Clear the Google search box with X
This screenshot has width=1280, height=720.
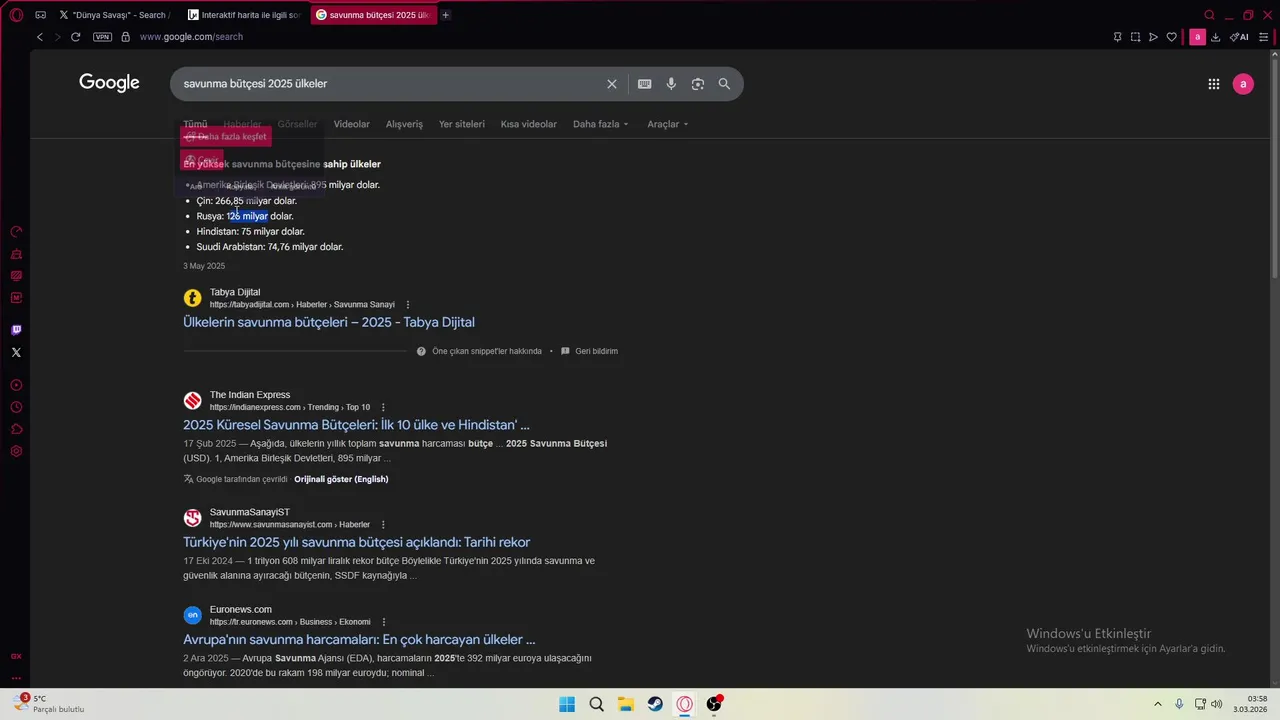coord(612,84)
